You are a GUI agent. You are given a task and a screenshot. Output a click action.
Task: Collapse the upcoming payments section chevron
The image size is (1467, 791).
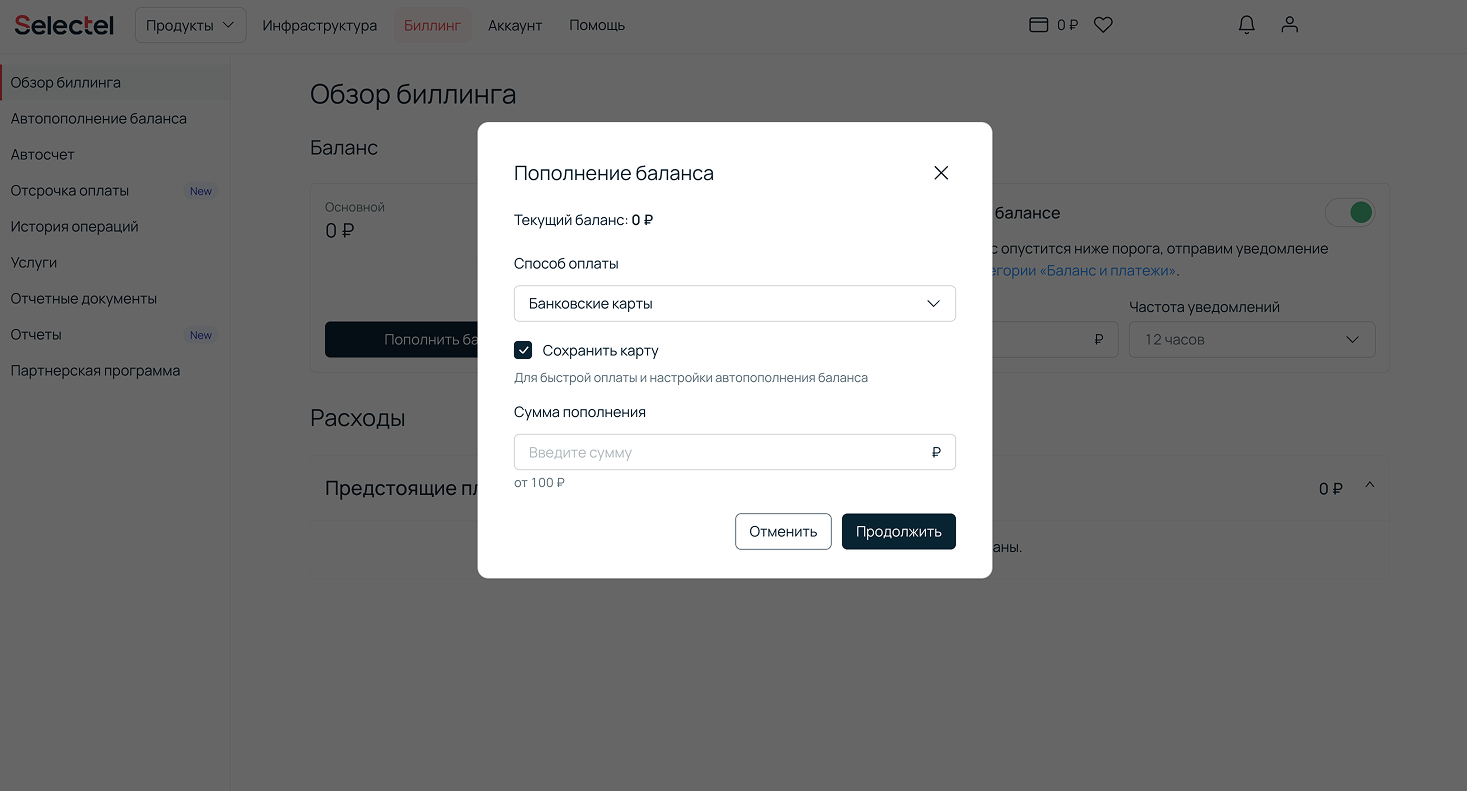tap(1370, 486)
